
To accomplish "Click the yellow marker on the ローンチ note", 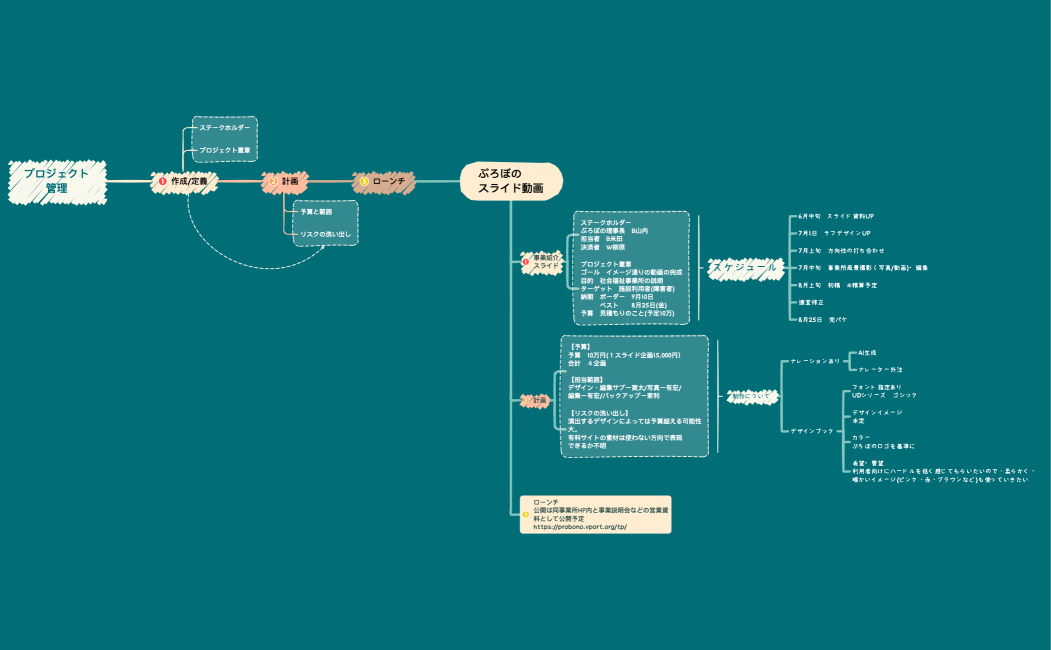I will click(x=526, y=514).
